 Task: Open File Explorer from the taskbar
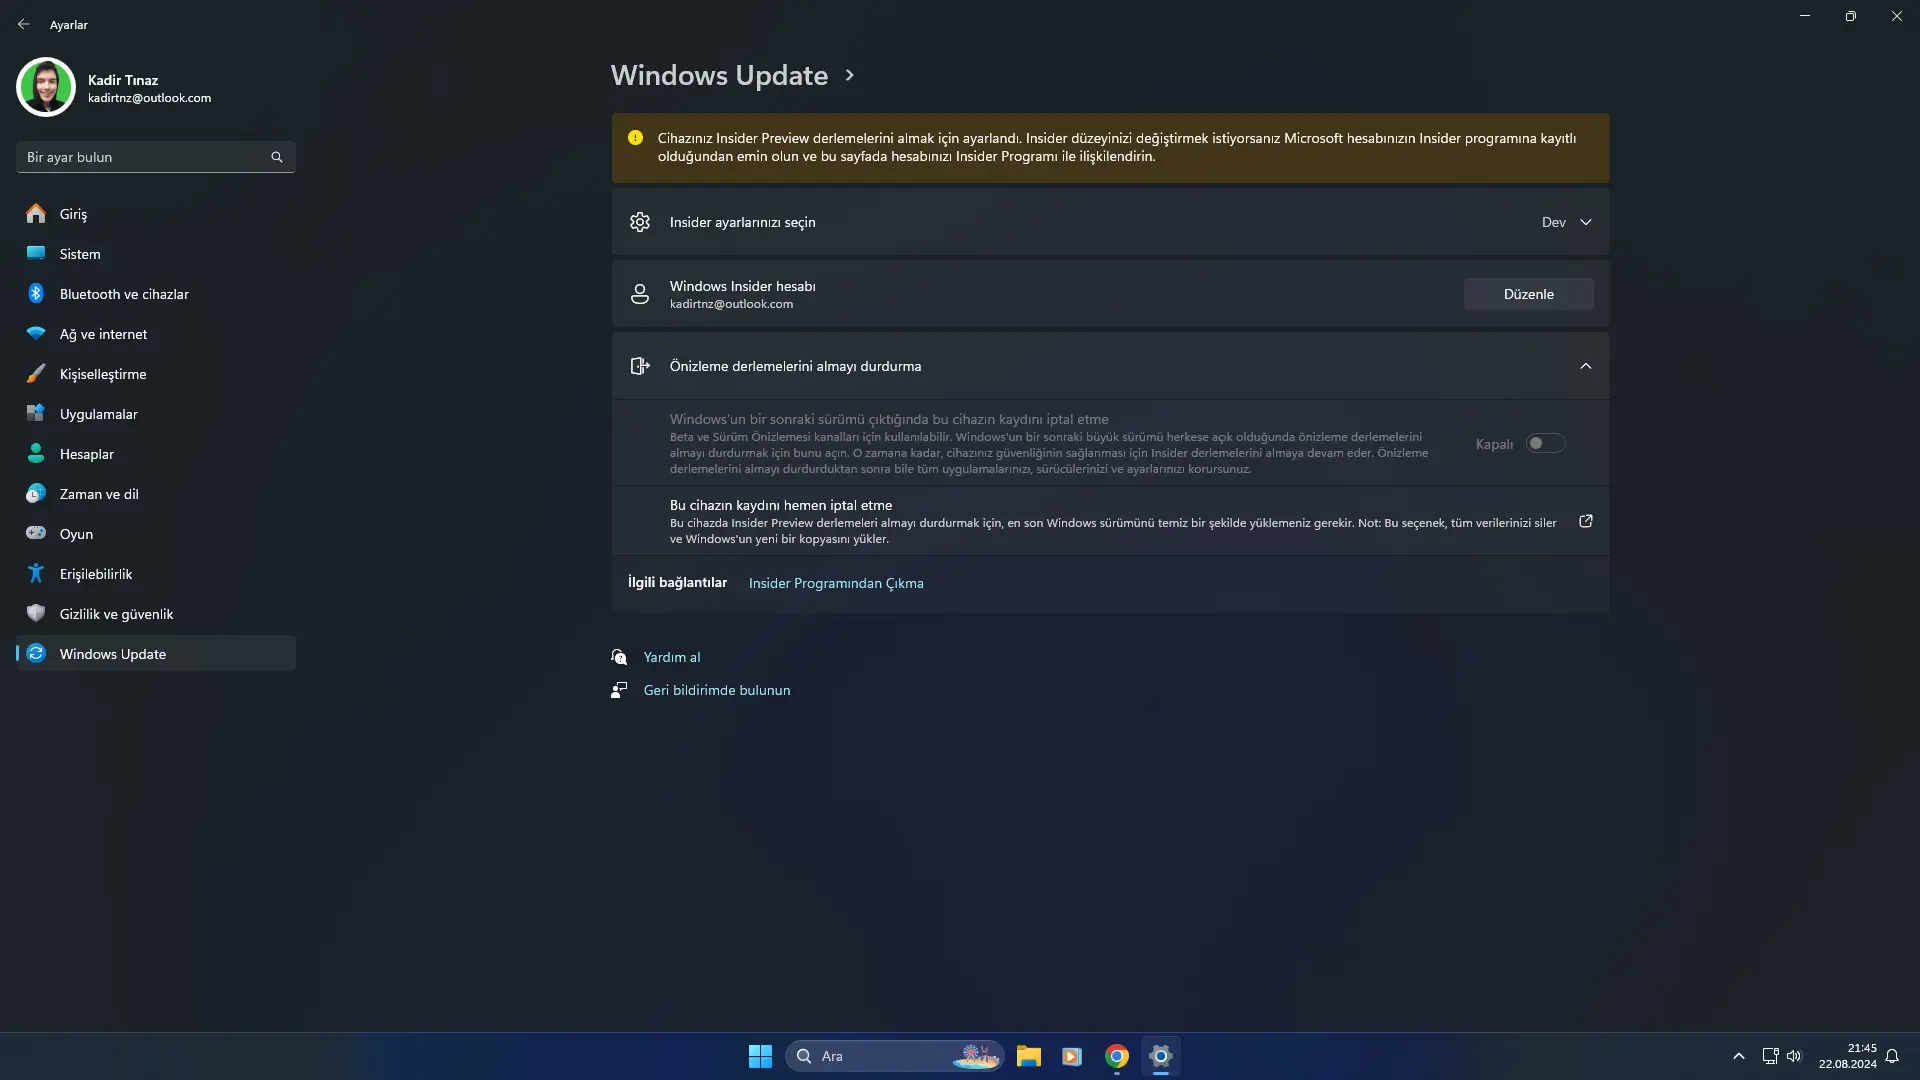tap(1029, 1056)
